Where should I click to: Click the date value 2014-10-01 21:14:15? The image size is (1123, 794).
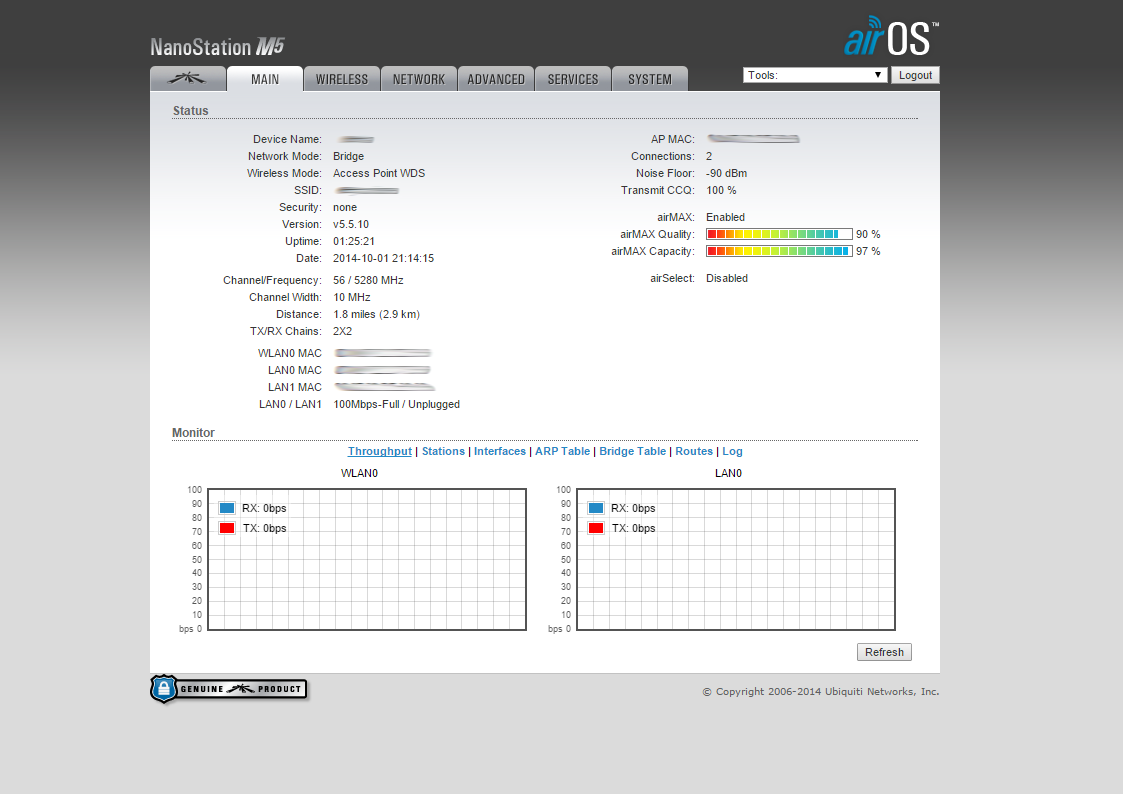coord(383,258)
